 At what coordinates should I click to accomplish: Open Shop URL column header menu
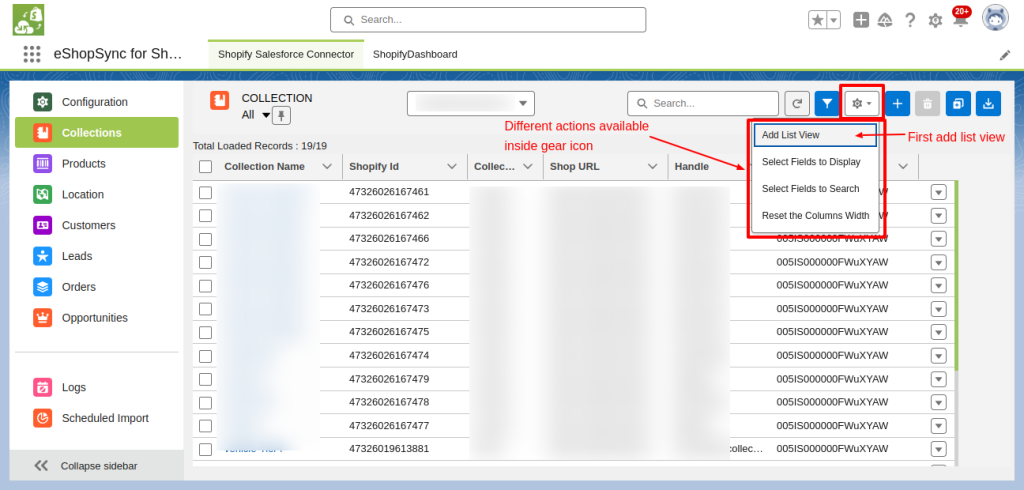click(652, 167)
